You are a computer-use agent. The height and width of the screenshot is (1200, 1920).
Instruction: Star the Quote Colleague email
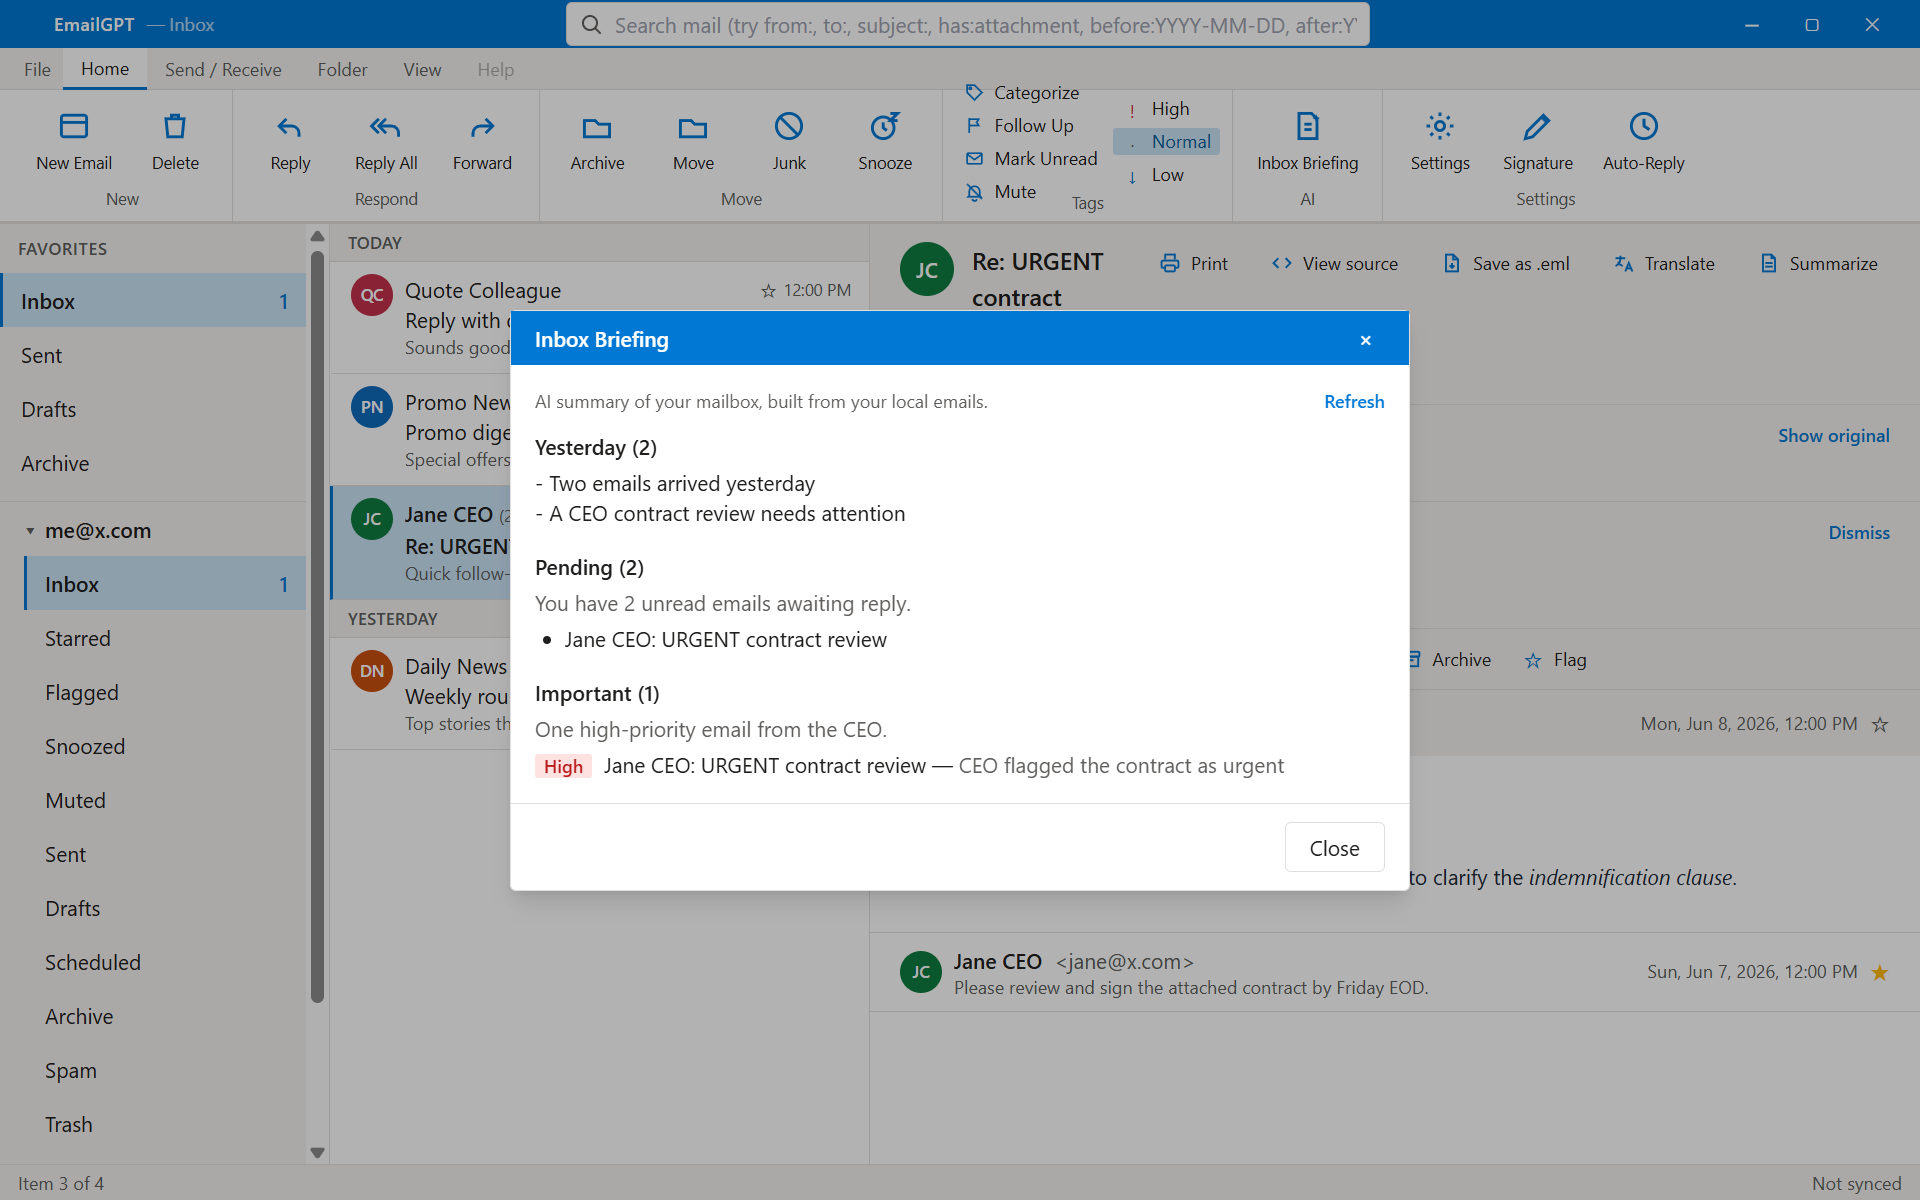click(x=768, y=291)
